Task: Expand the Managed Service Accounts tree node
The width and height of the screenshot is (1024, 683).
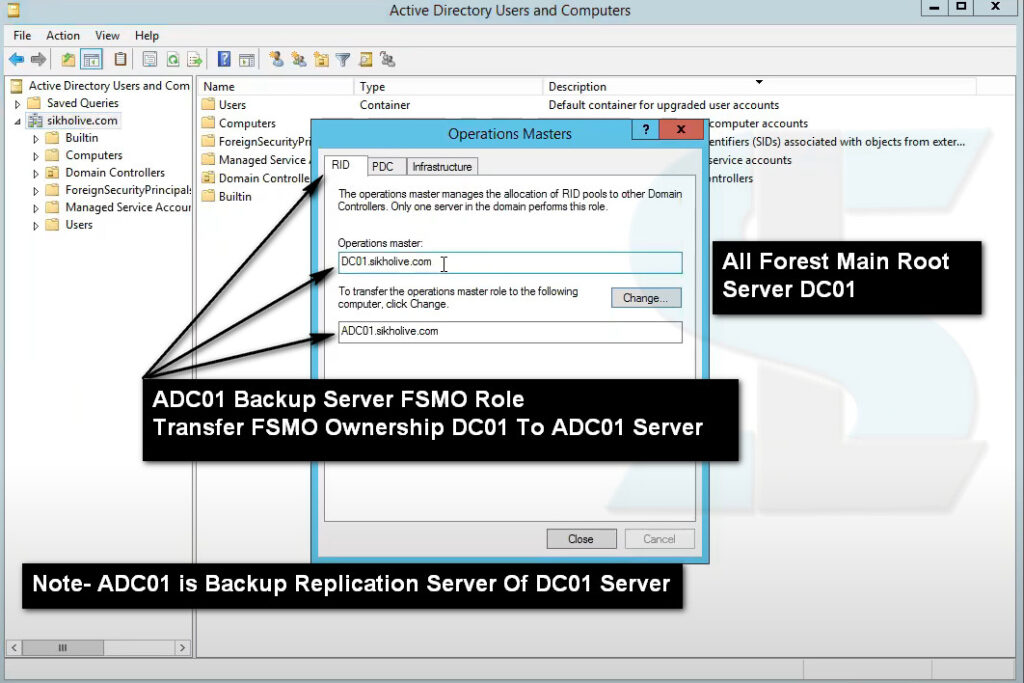Action: coord(36,208)
